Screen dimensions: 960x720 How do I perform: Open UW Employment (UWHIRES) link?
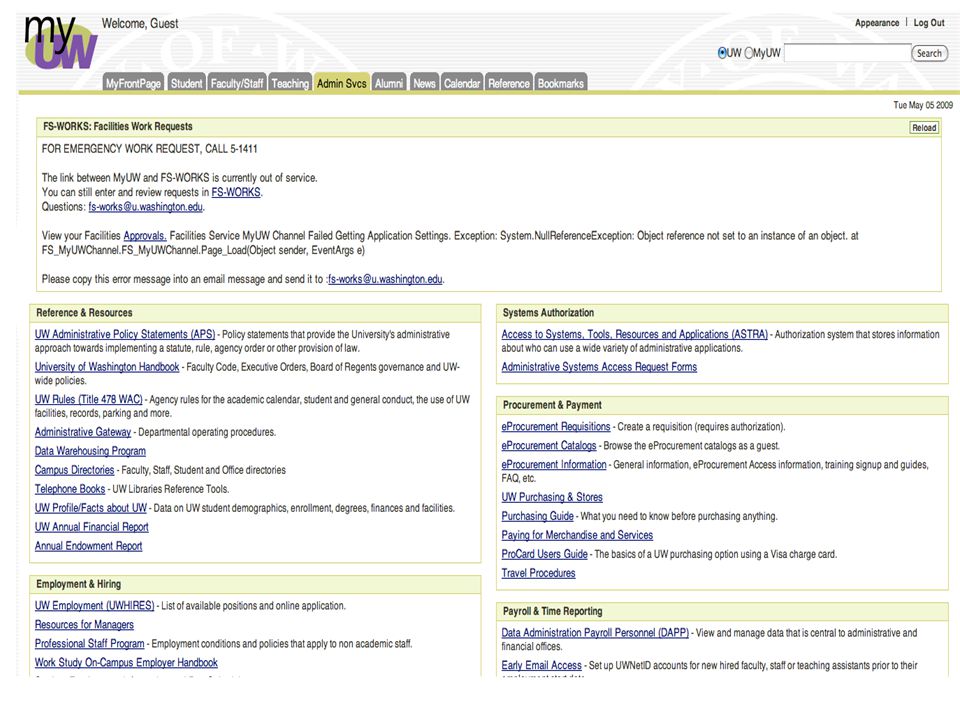[94, 606]
